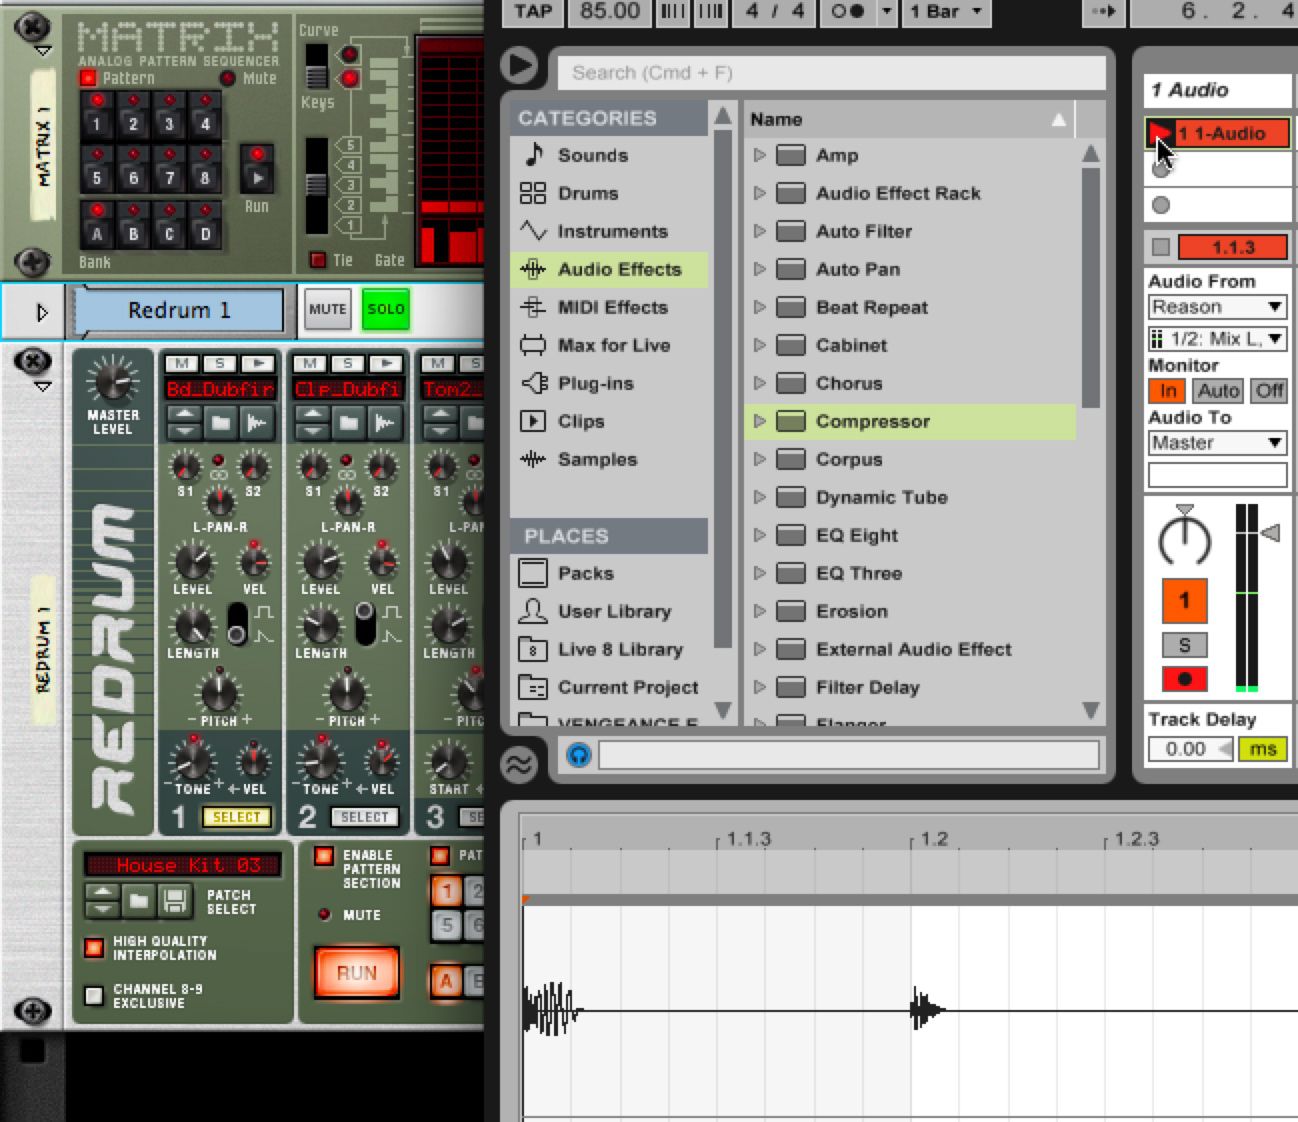This screenshot has width=1298, height=1122.
Task: Click the TAP tempo button
Action: tap(533, 12)
